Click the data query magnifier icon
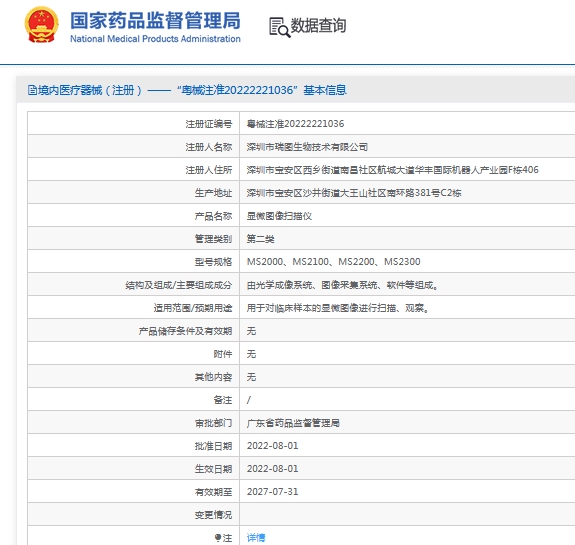 [x=280, y=28]
